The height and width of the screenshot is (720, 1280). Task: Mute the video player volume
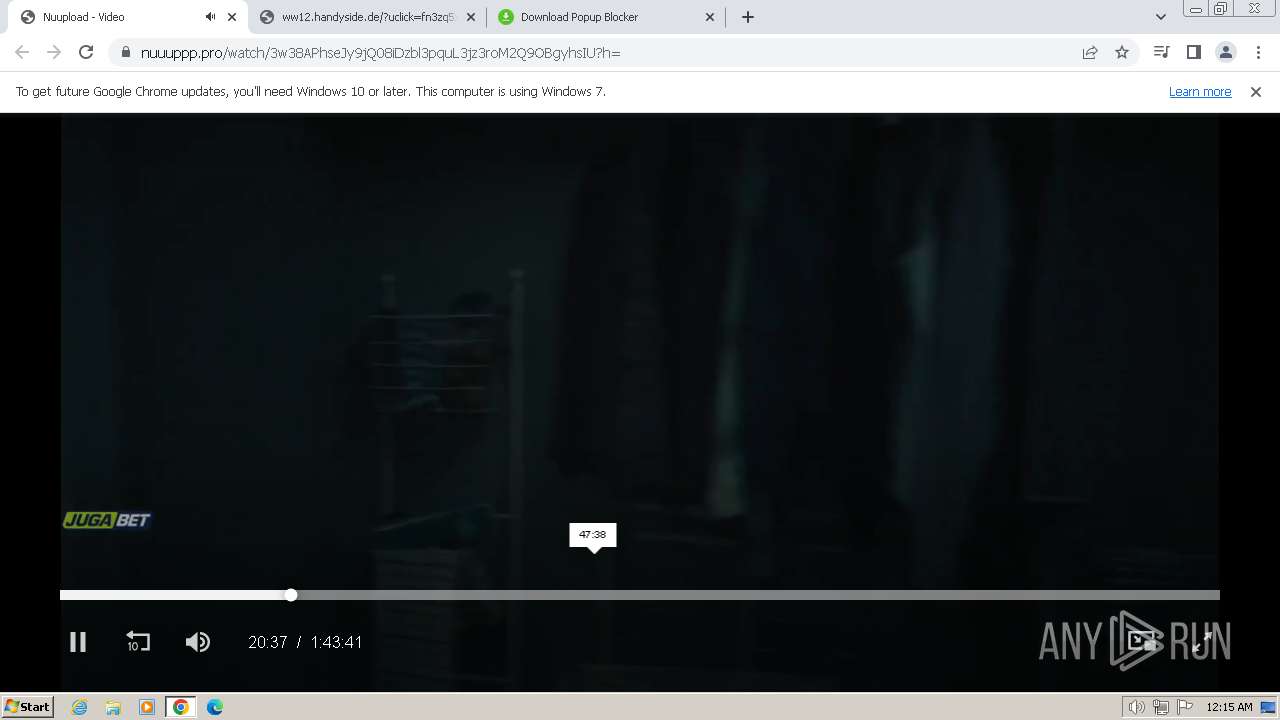(198, 642)
